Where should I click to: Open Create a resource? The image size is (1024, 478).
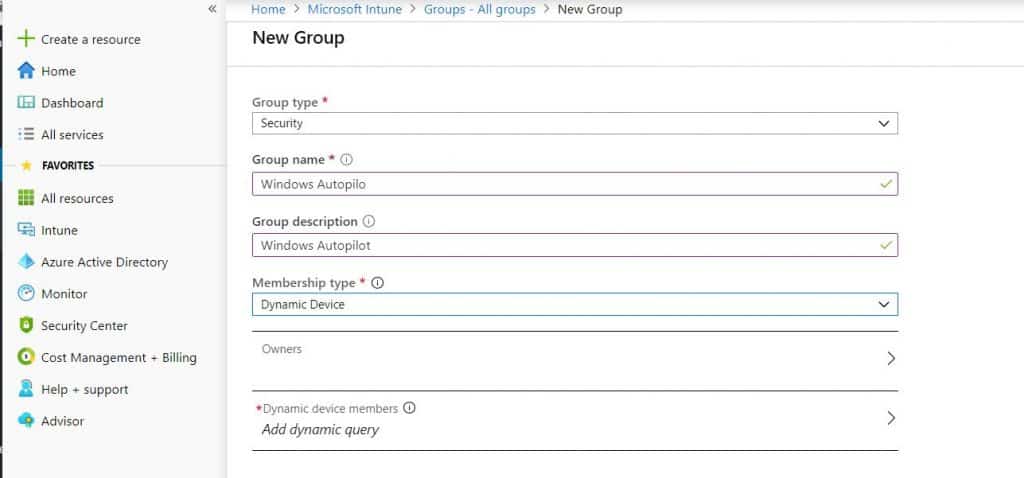pyautogui.click(x=91, y=39)
